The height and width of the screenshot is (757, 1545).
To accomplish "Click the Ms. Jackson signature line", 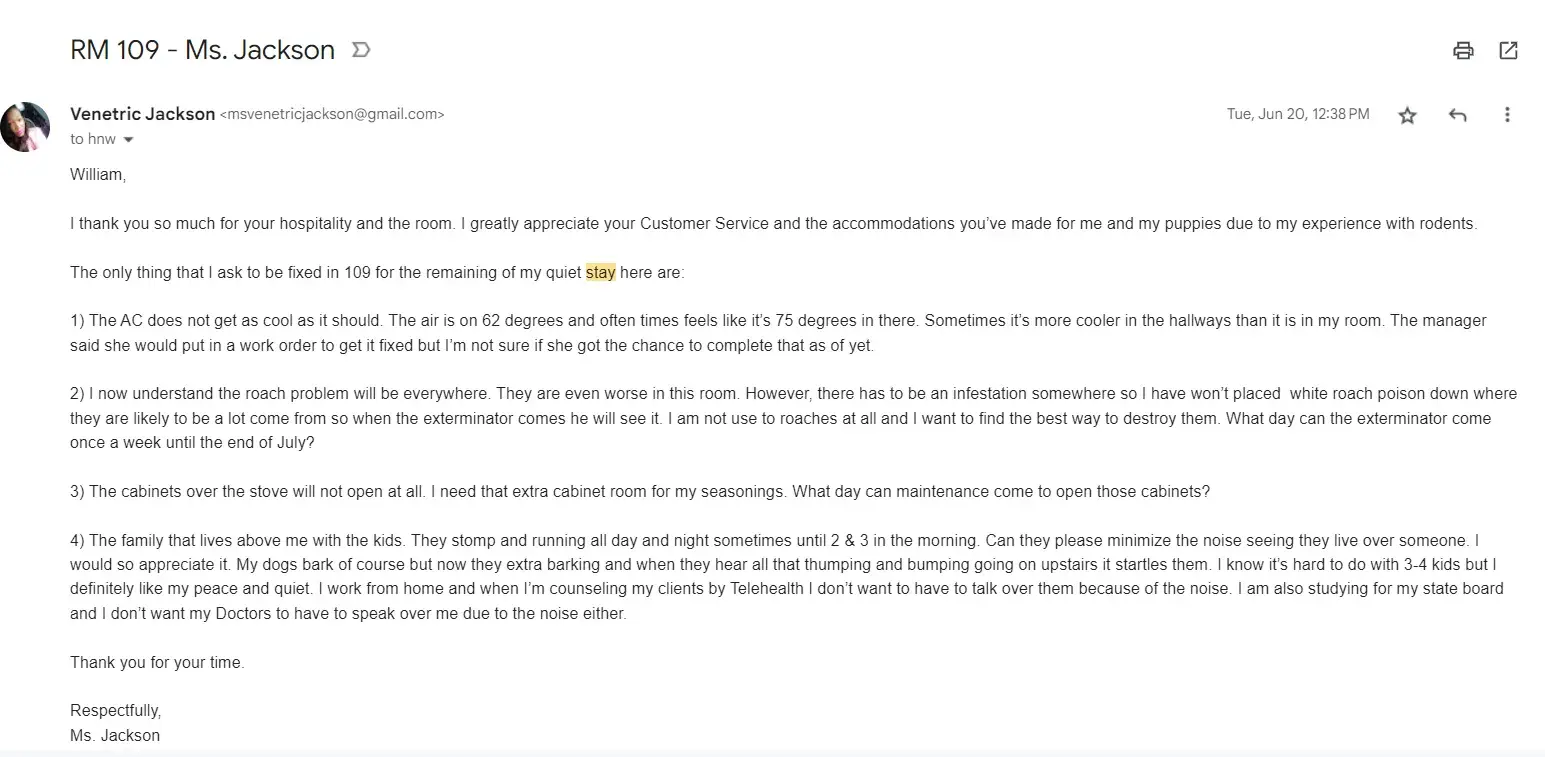I will click(114, 735).
